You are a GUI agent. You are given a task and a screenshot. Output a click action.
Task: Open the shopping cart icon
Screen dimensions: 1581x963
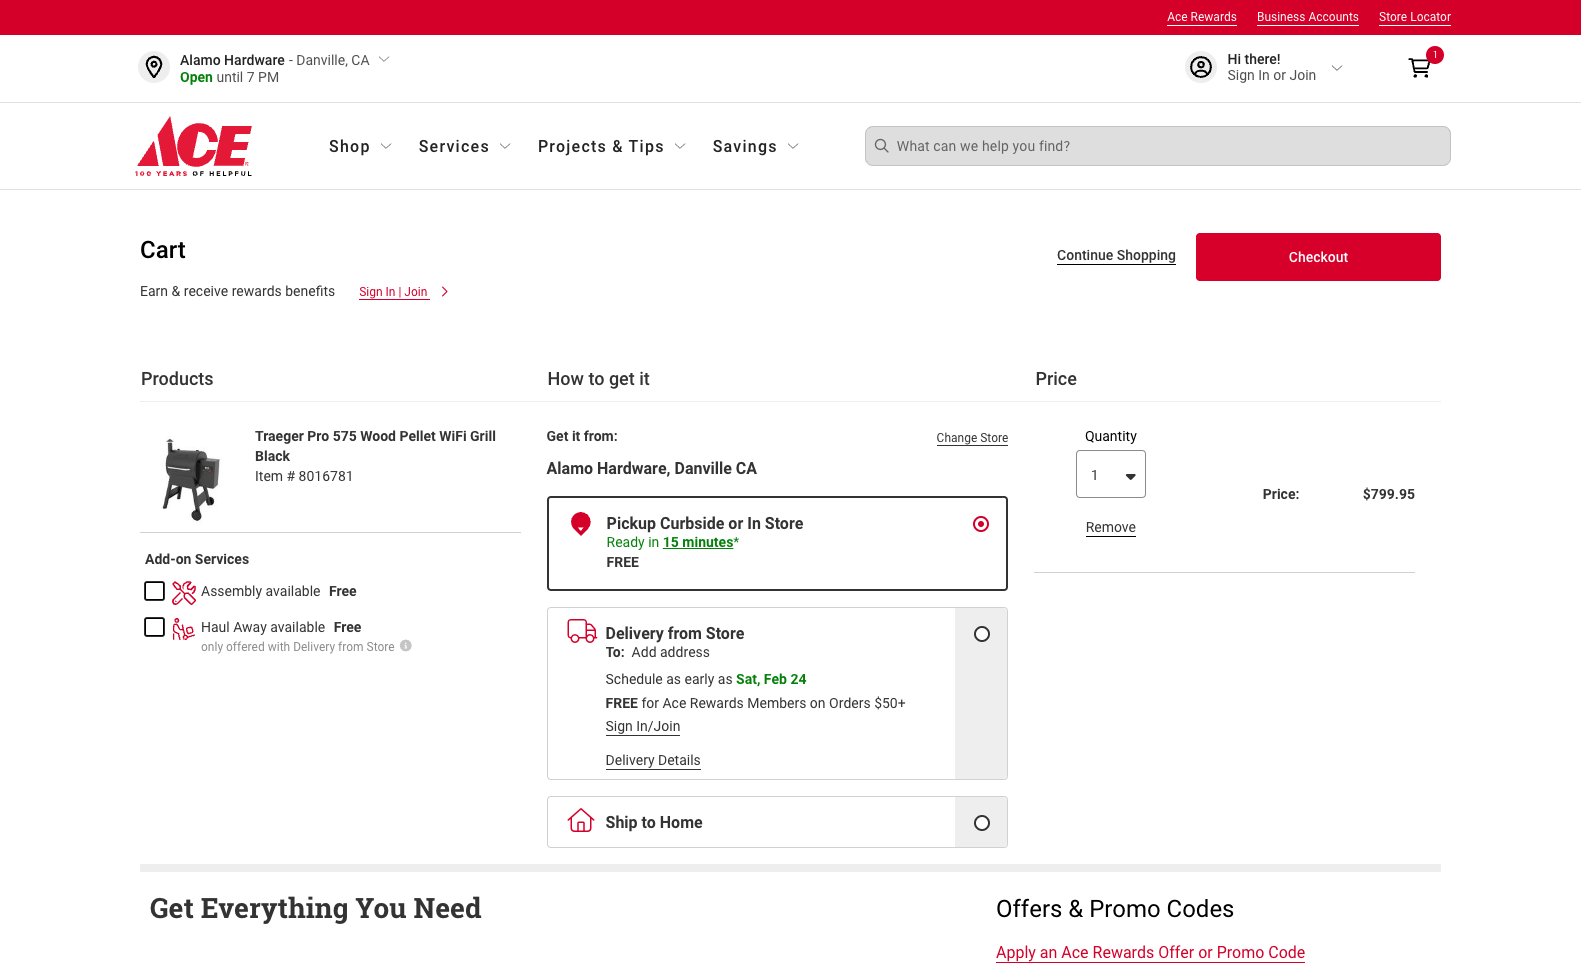(1419, 68)
